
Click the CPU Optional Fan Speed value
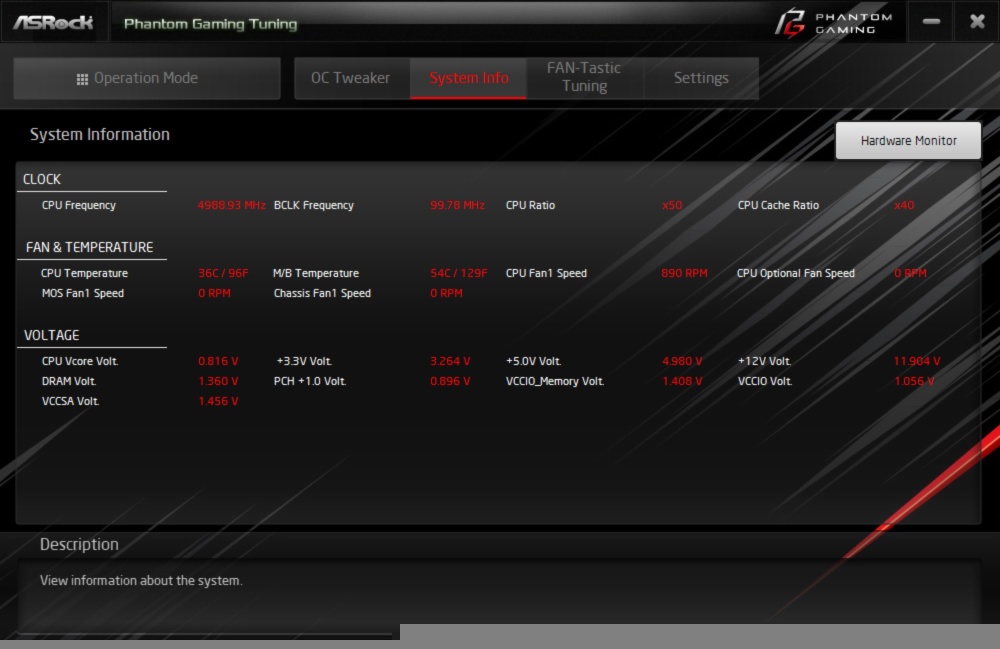pos(910,273)
